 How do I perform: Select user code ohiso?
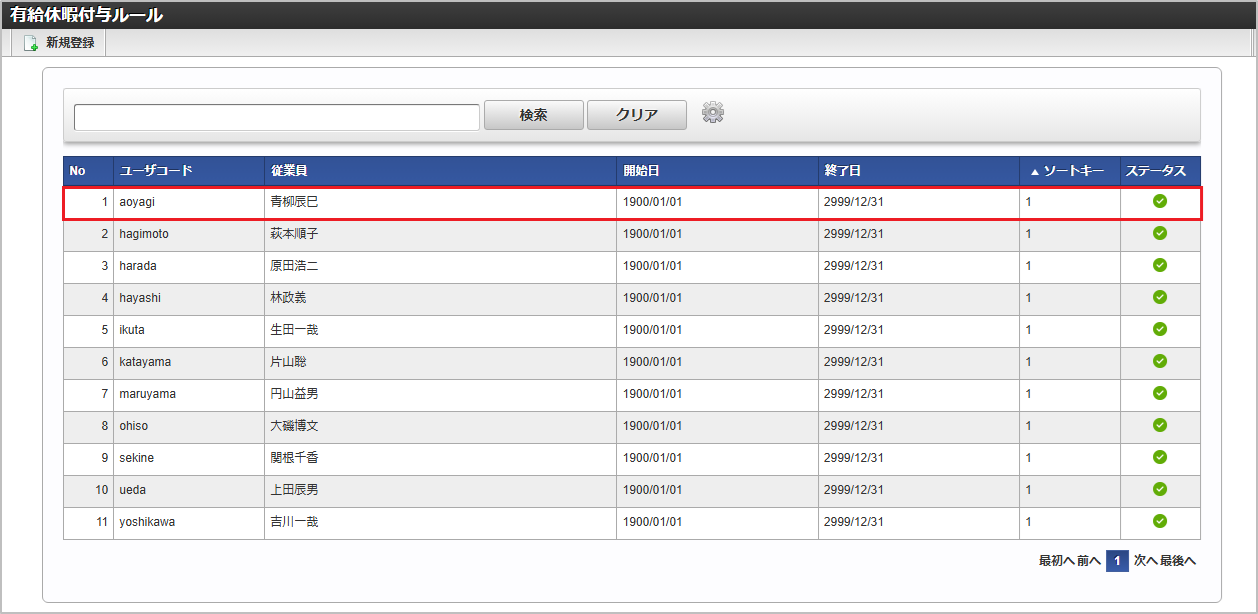(133, 426)
